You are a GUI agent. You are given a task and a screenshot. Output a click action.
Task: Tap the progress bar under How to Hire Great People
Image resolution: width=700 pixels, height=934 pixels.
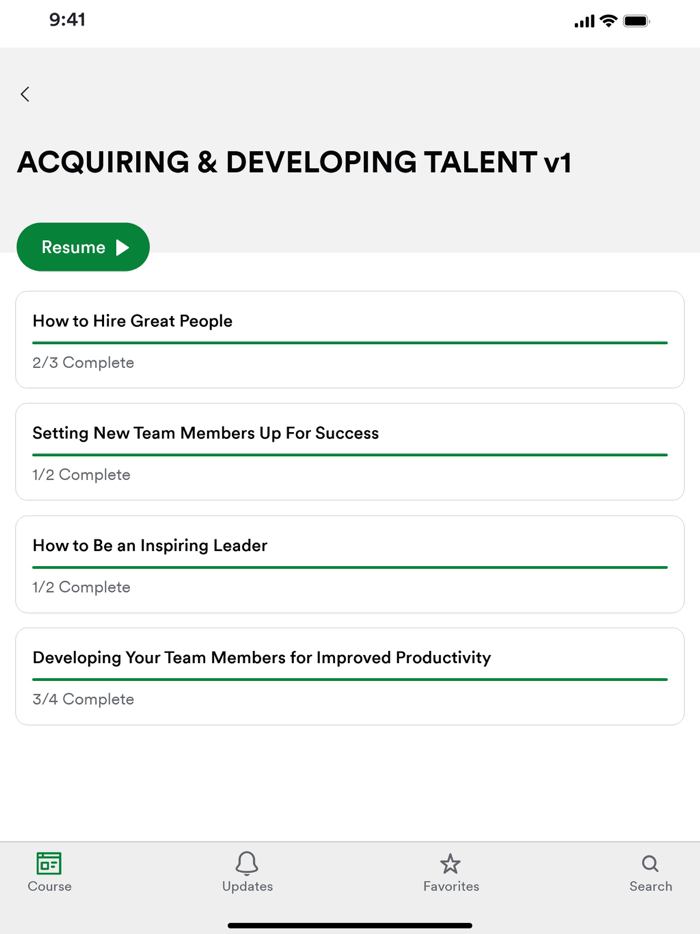click(350, 341)
